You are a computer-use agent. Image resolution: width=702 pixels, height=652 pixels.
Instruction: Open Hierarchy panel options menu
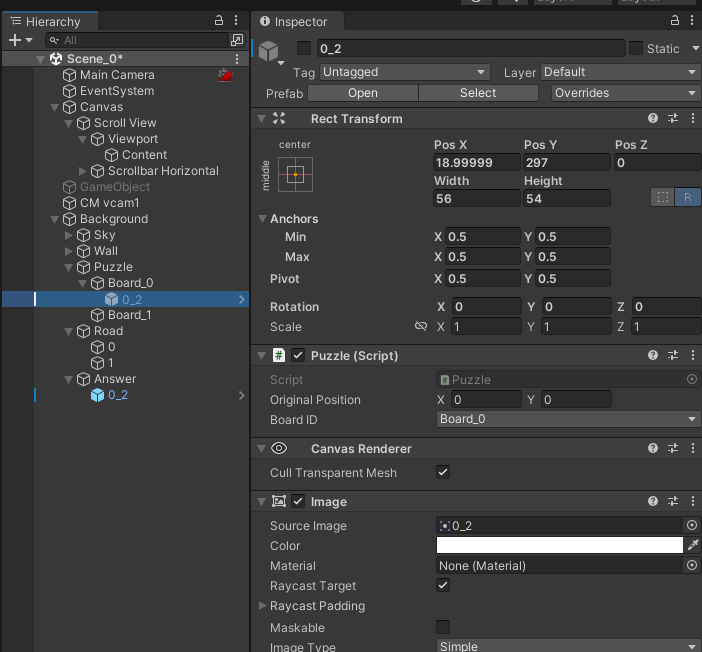click(x=236, y=20)
